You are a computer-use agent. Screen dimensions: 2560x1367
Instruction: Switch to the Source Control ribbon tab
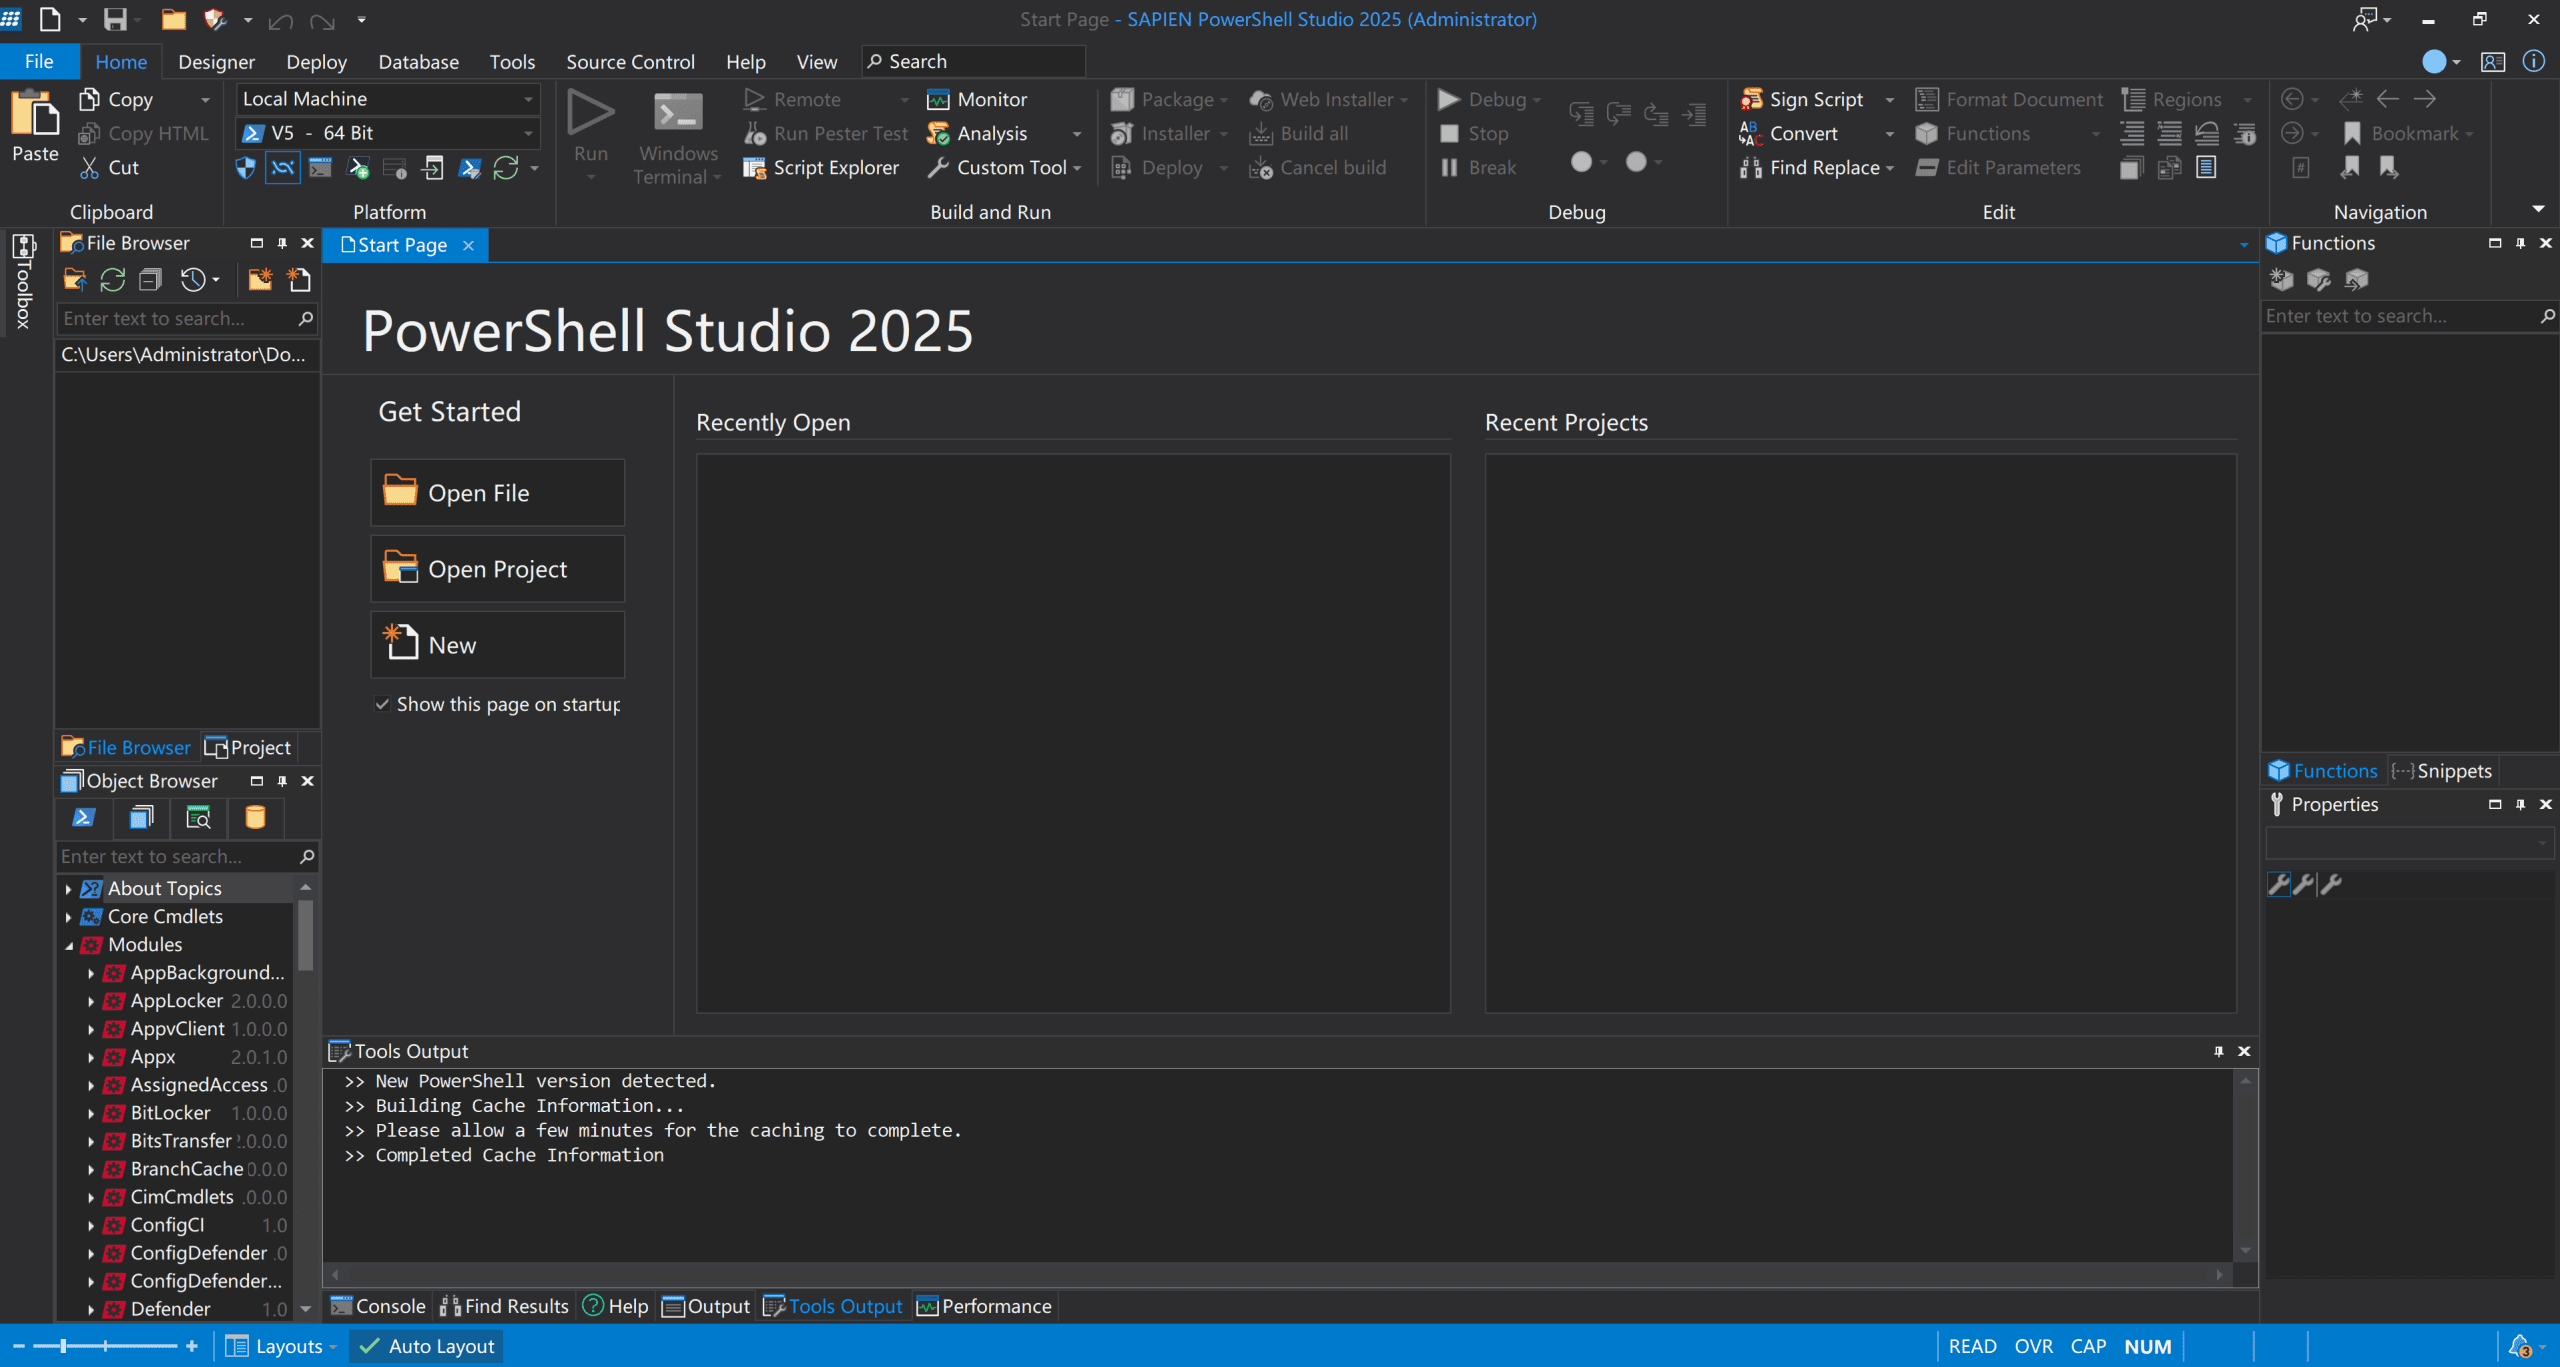630,61
